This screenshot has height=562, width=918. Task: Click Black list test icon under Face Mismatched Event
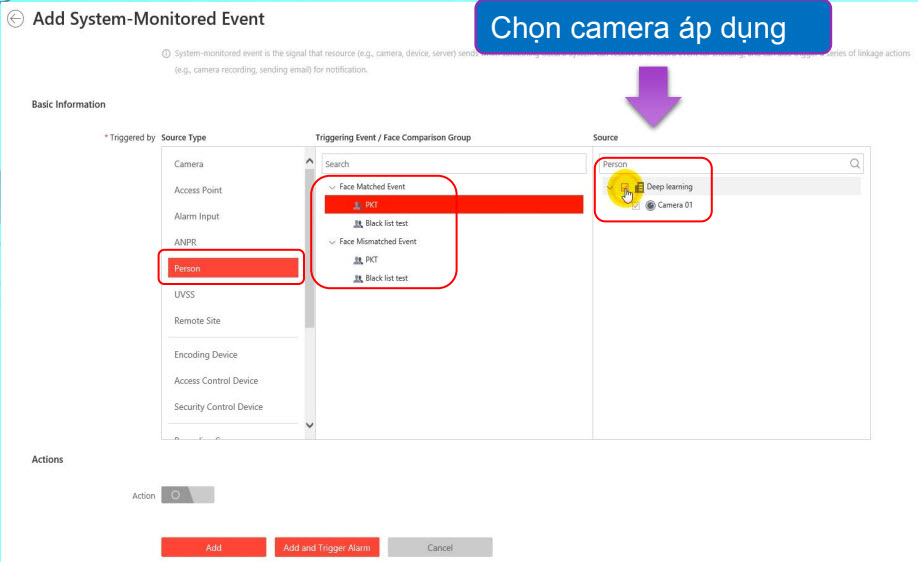pyautogui.click(x=357, y=278)
